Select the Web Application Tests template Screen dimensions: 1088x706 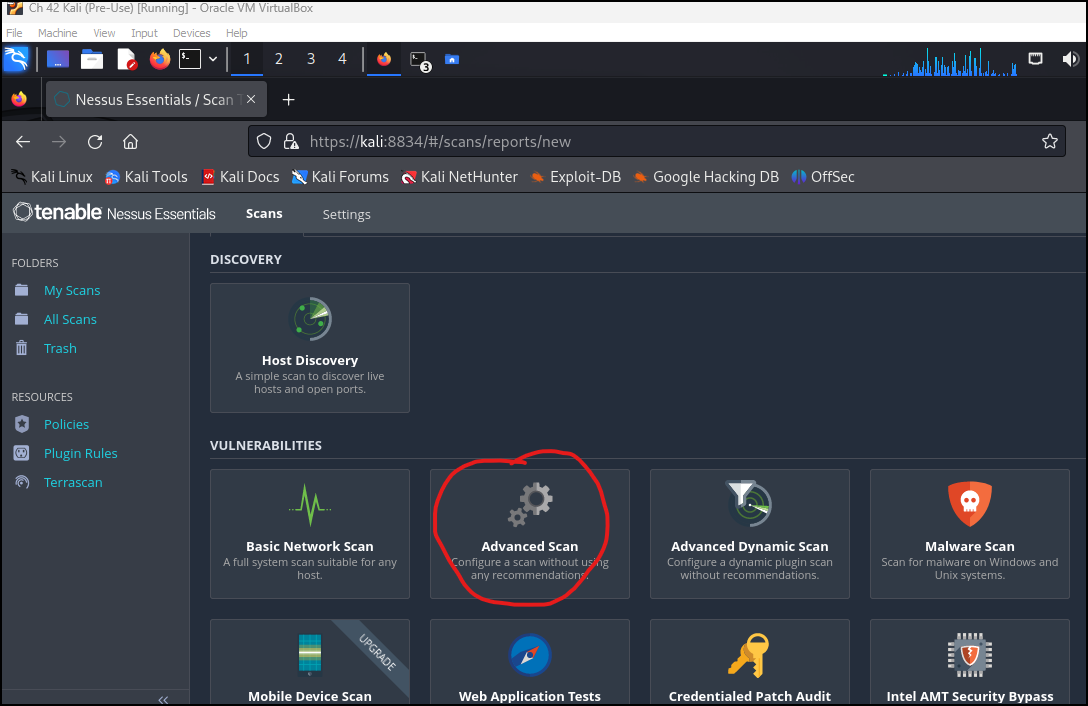(530, 662)
